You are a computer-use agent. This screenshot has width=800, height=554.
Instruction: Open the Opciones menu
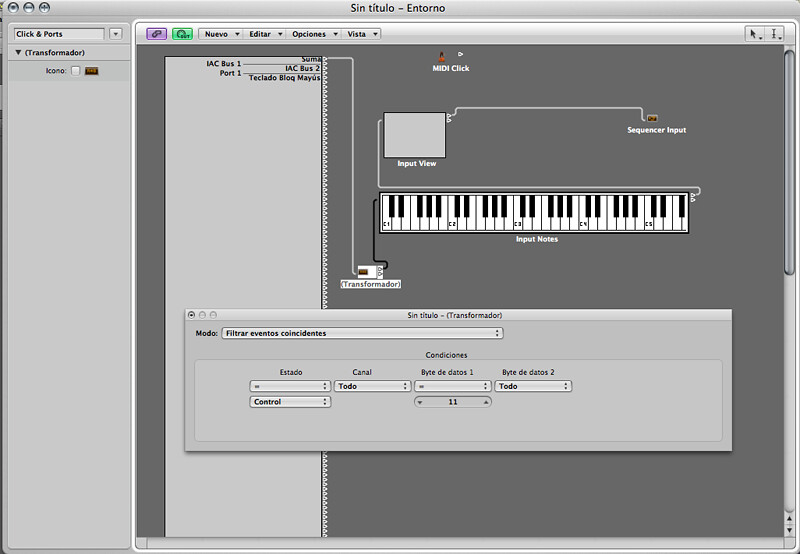[314, 34]
